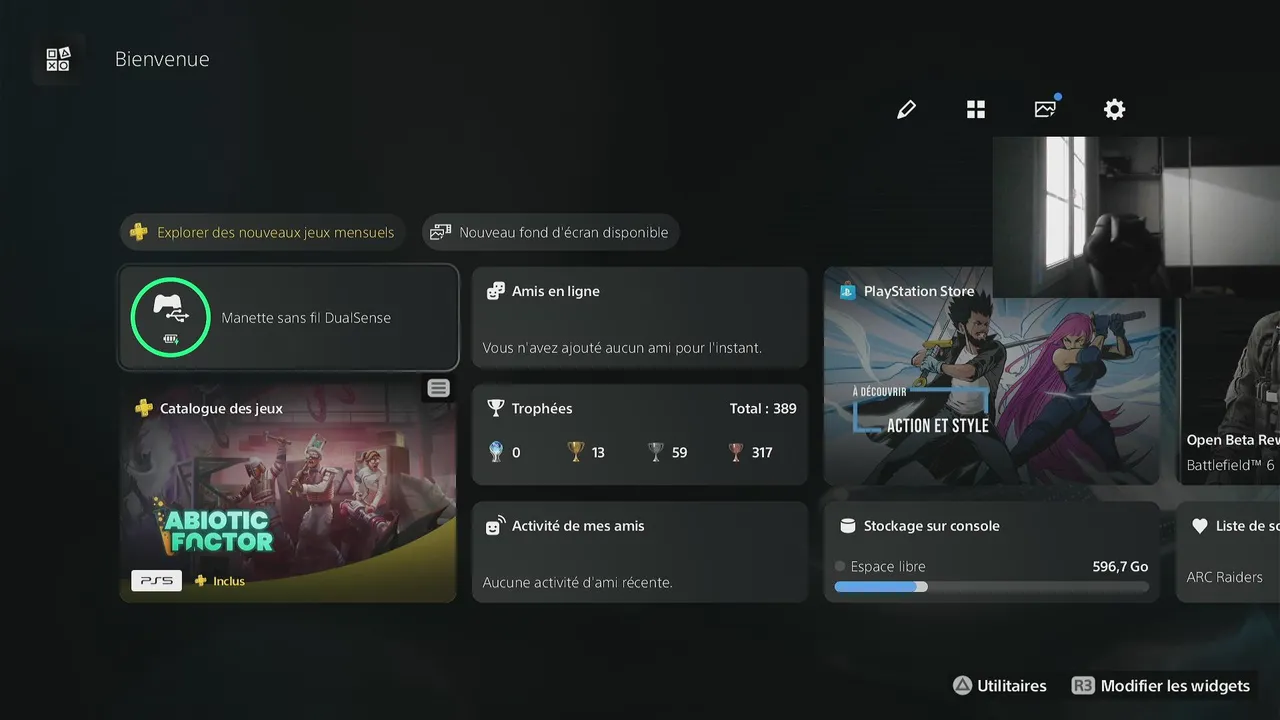Open the PlayStation shapes home icon
This screenshot has width=1280, height=720.
[x=58, y=59]
